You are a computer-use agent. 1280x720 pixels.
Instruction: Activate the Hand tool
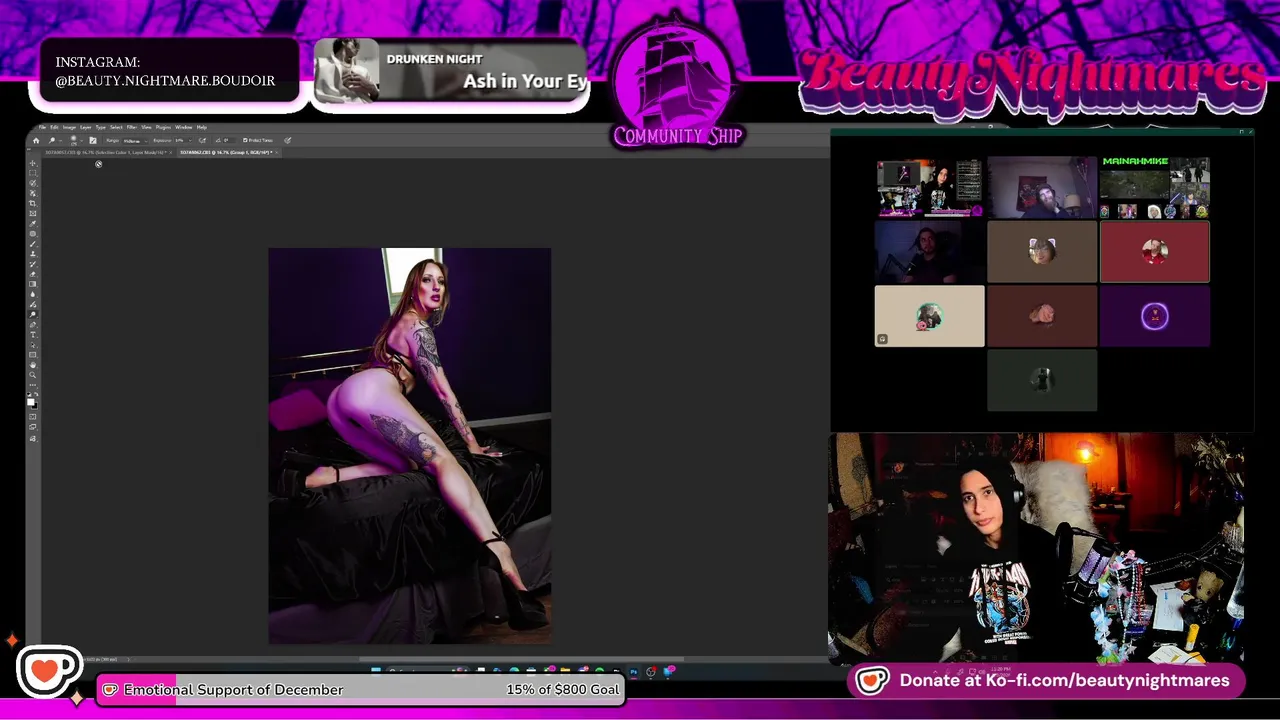(x=33, y=365)
